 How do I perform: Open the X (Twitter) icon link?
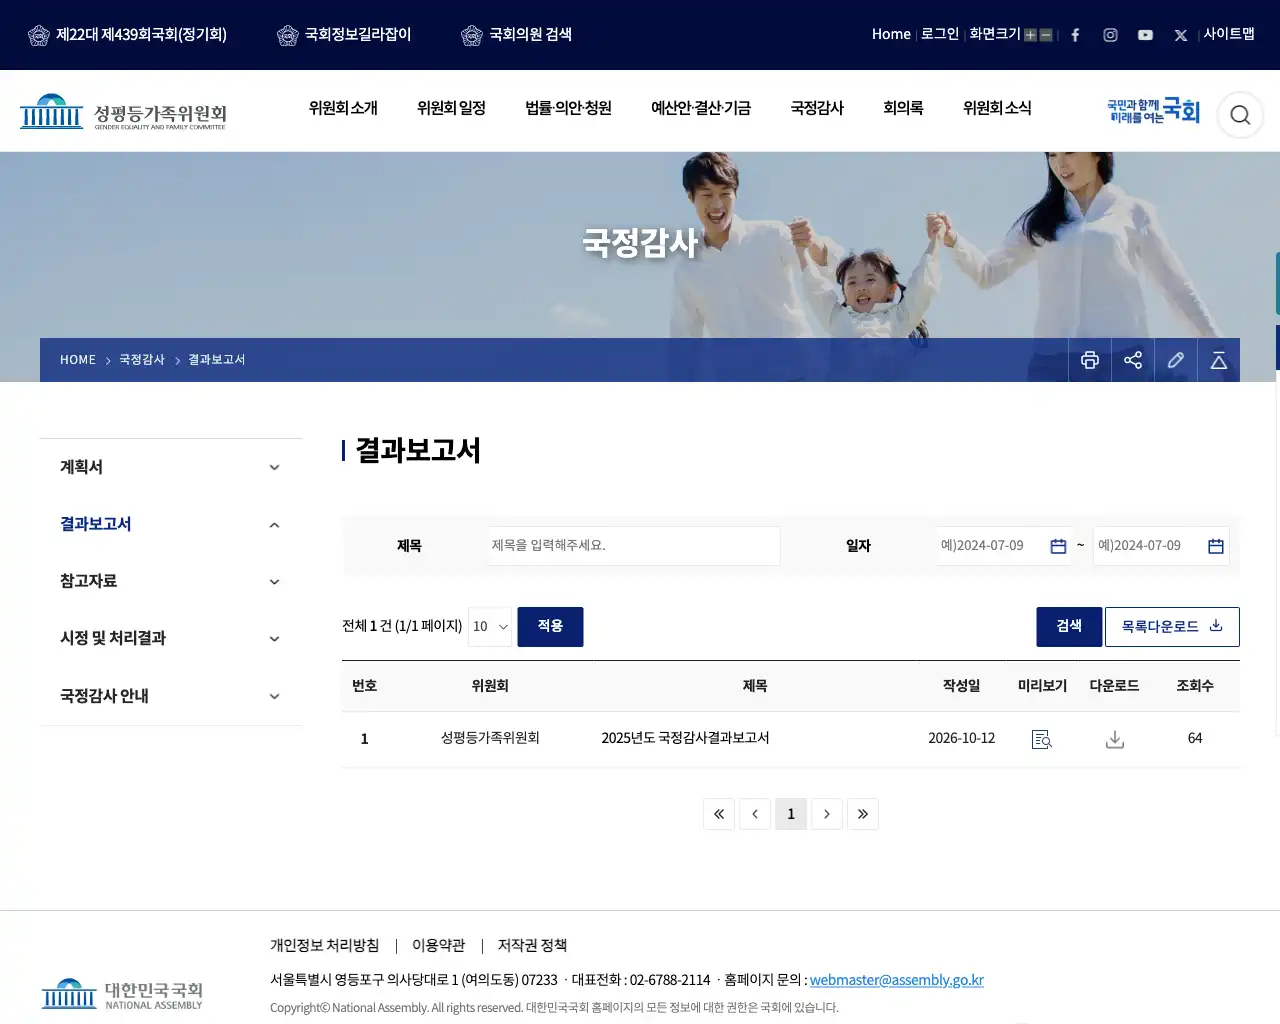(x=1181, y=35)
